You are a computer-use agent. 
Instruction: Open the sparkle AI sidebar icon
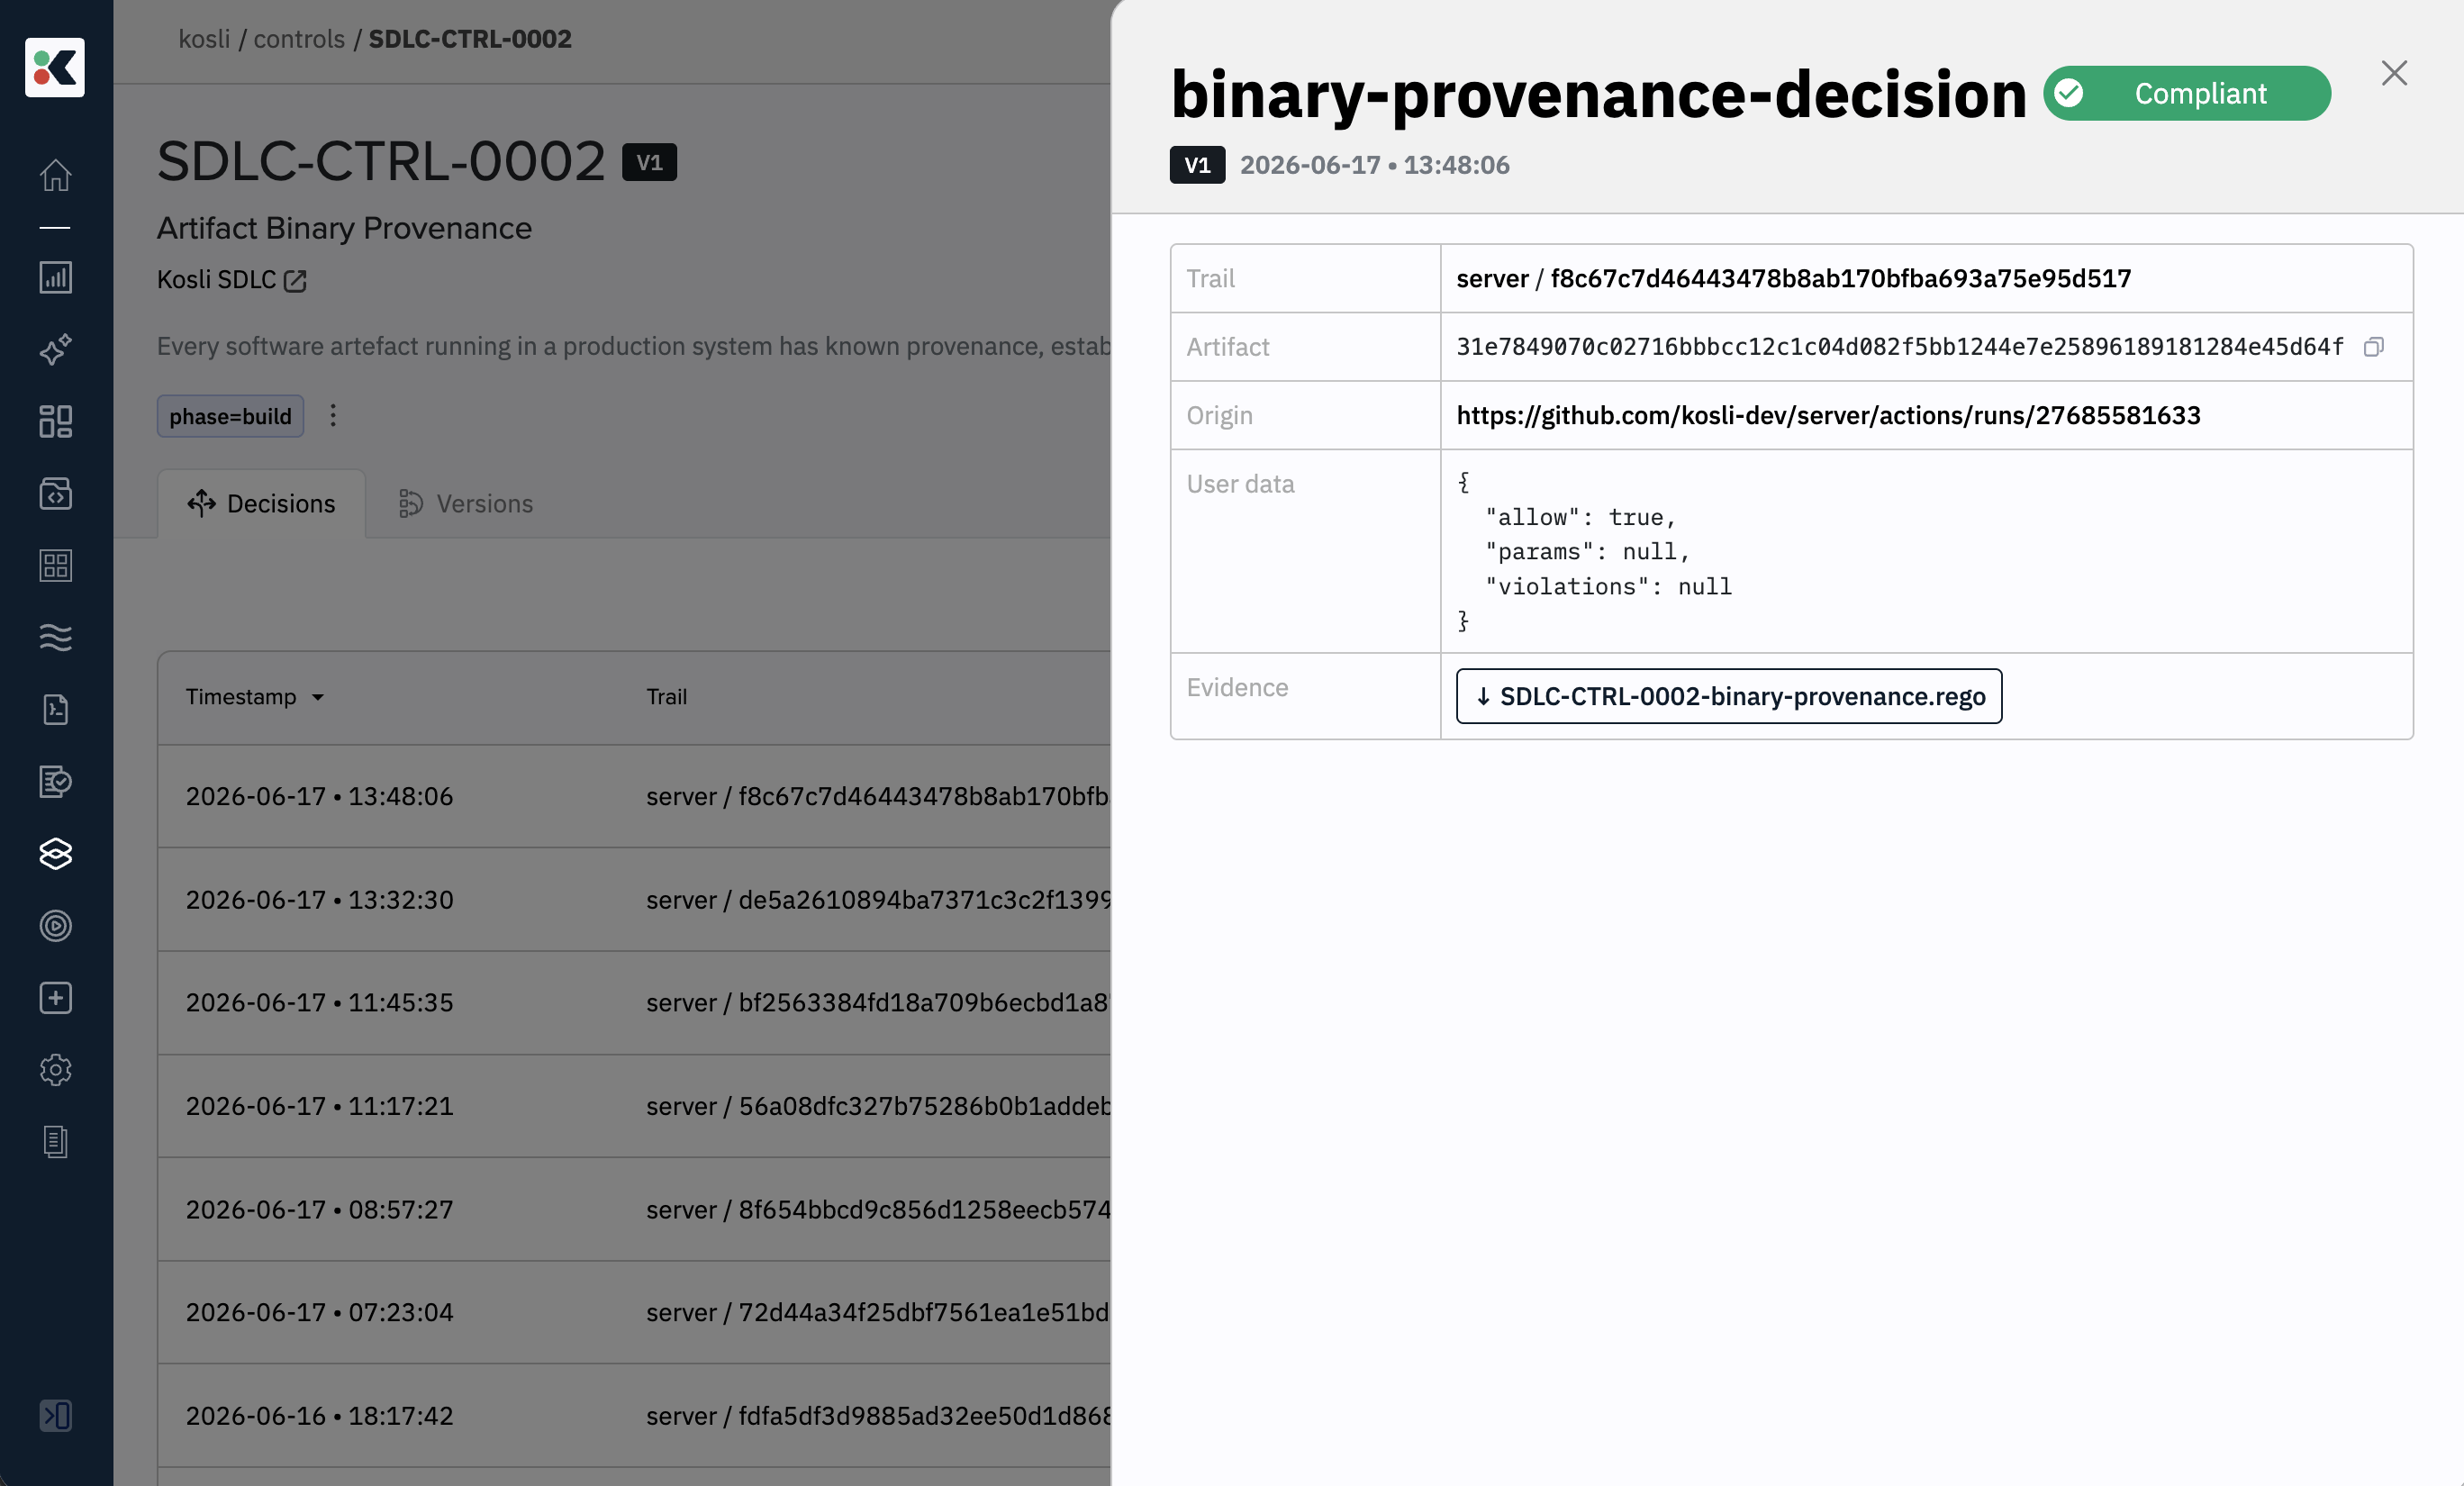[55, 349]
